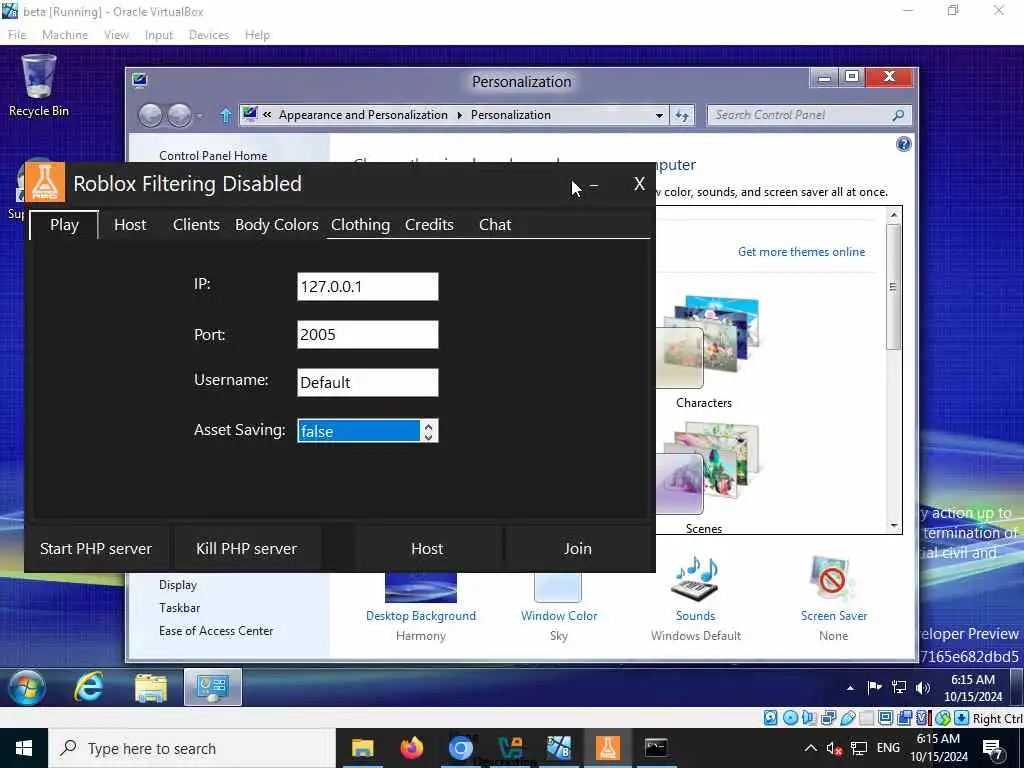Refresh the Control Panel address bar

(x=682, y=116)
